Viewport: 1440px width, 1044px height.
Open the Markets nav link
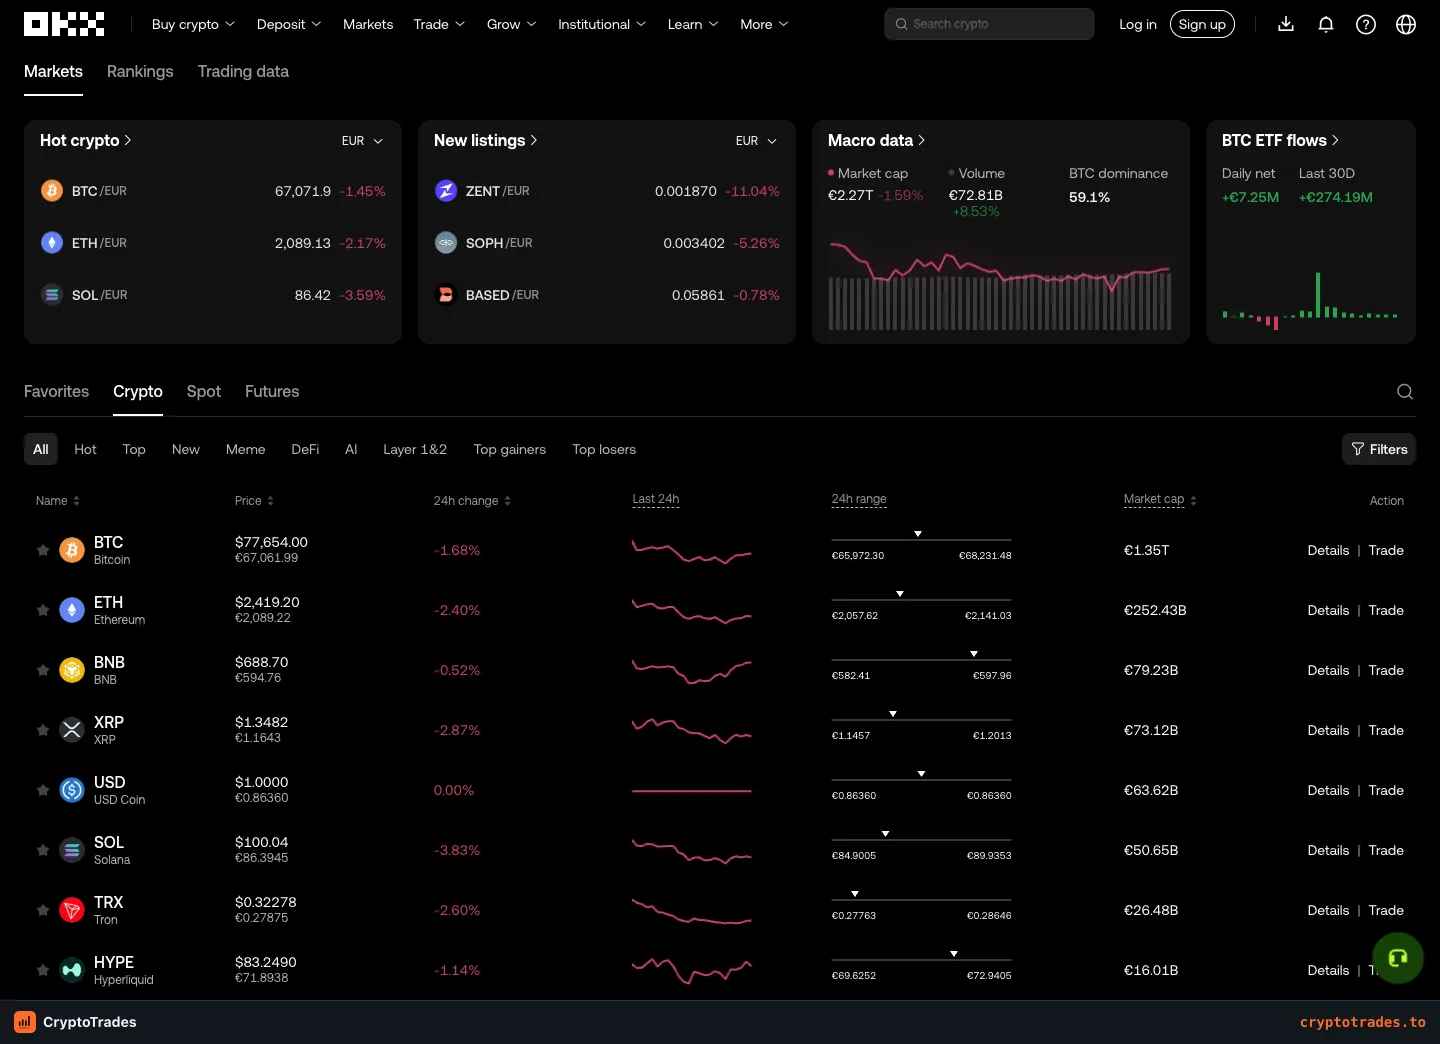[x=368, y=24]
